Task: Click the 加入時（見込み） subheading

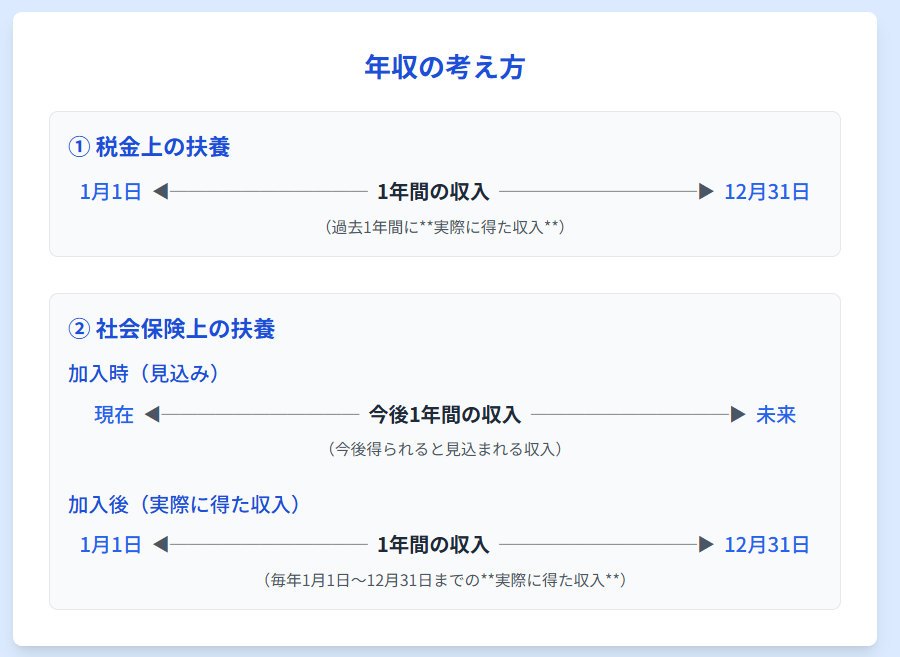Action: click(144, 374)
